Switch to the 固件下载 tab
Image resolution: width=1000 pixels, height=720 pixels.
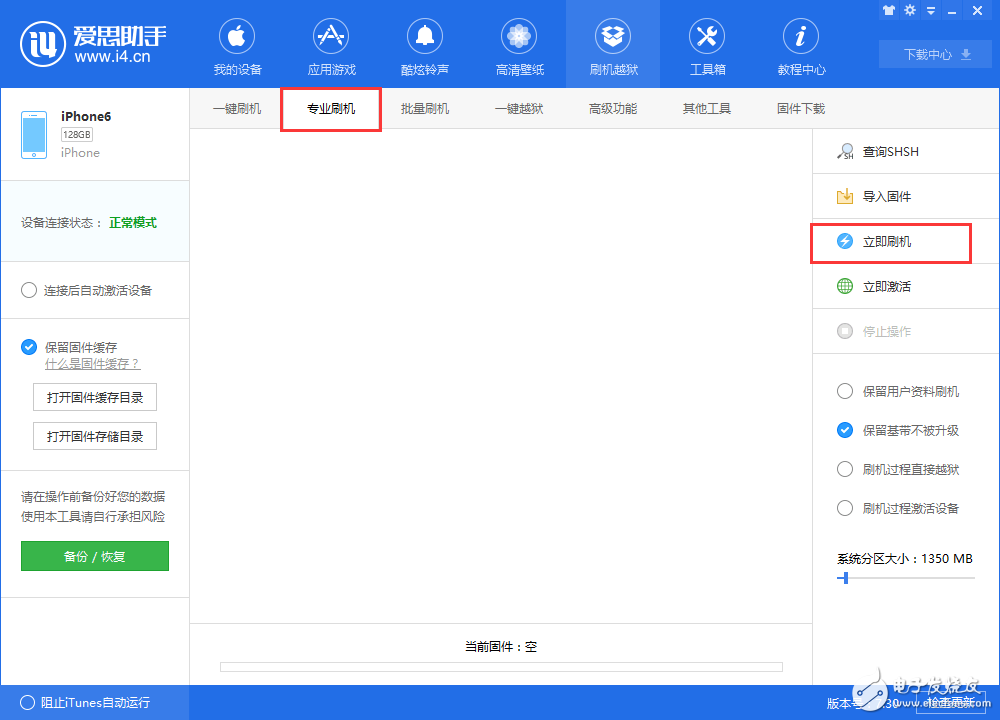point(800,108)
